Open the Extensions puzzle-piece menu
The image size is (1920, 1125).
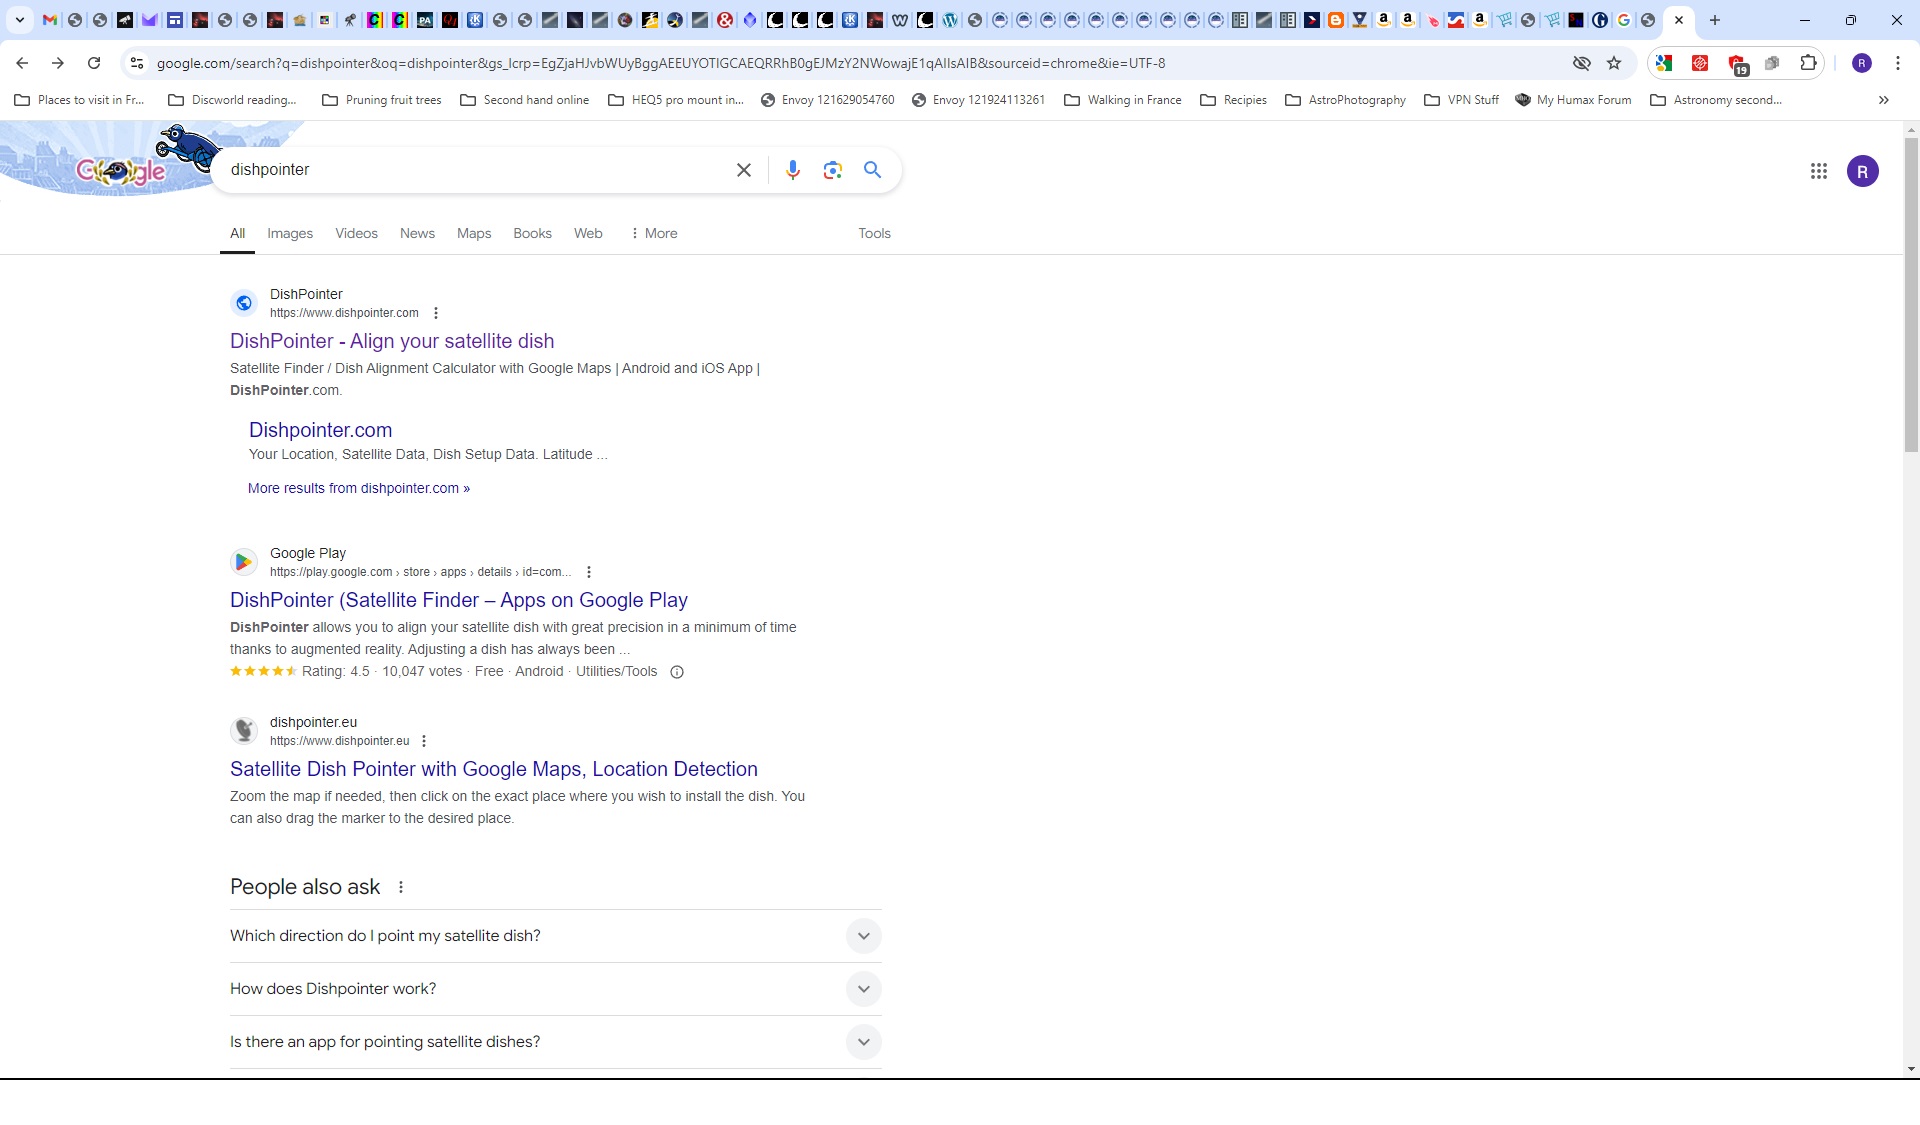click(x=1808, y=63)
